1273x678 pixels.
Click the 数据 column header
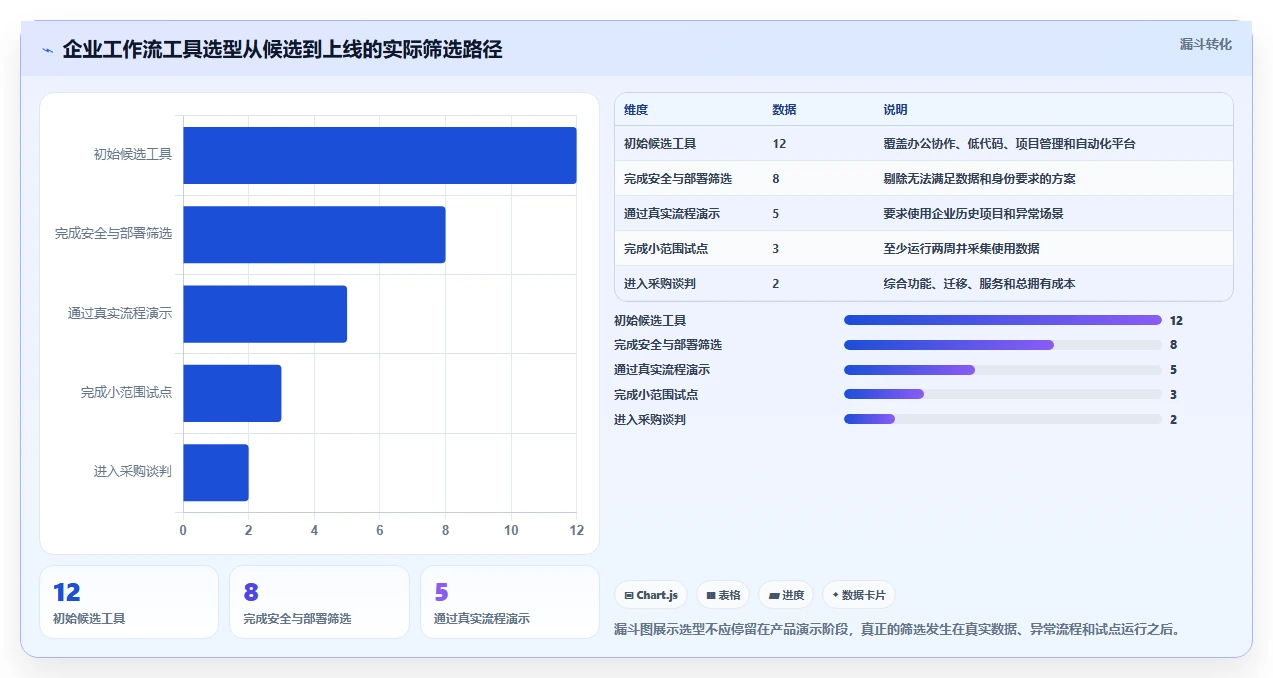pos(784,110)
